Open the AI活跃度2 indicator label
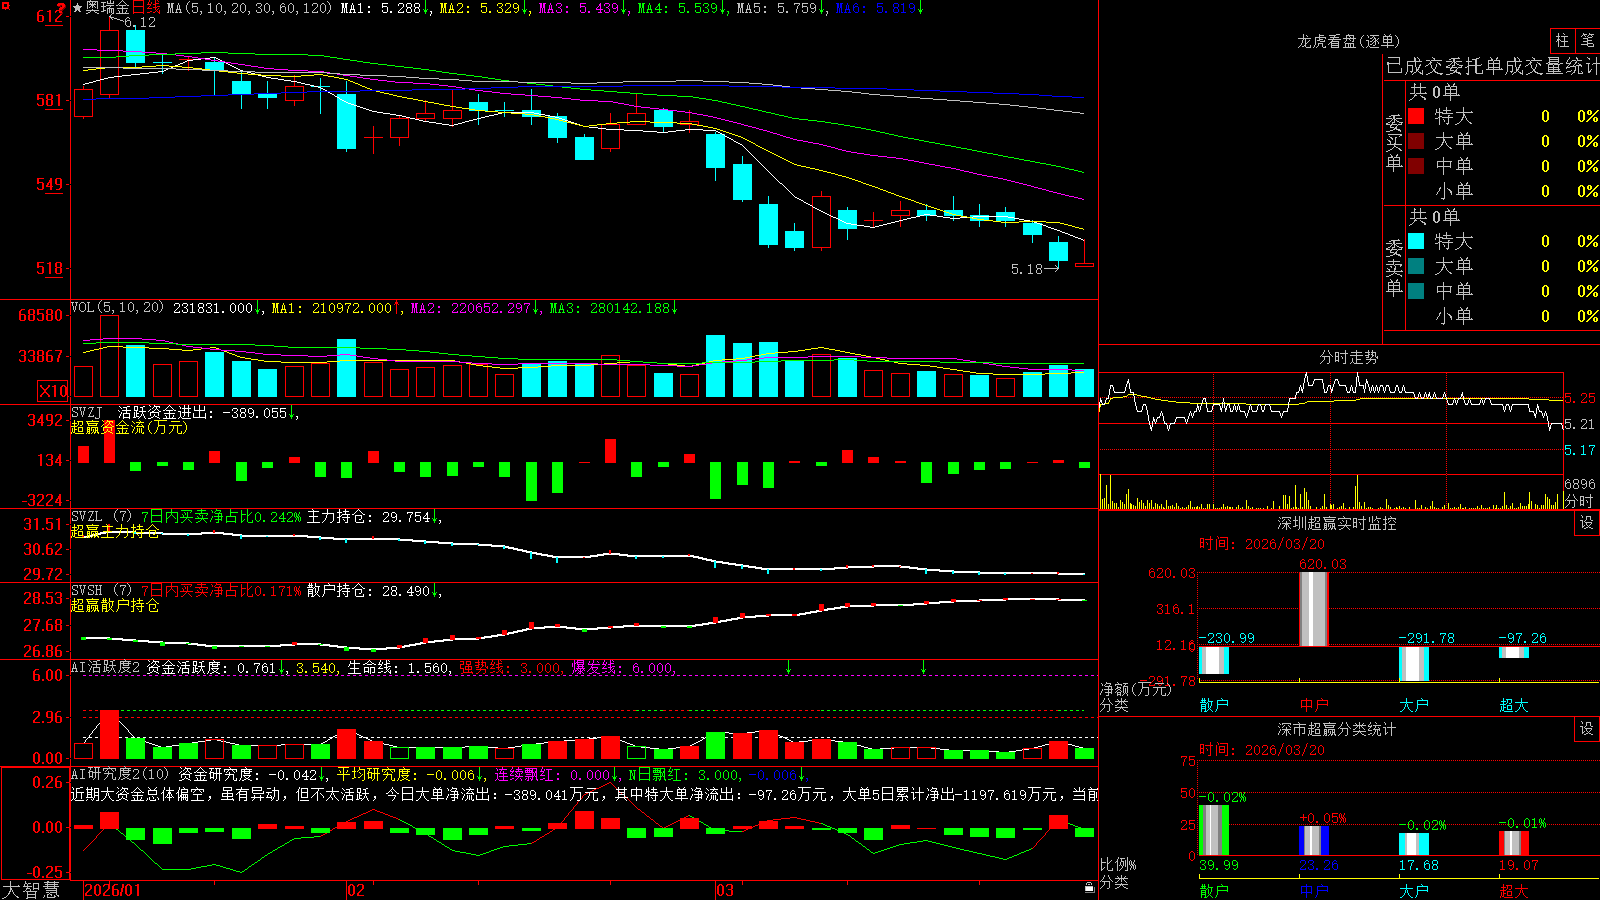The height and width of the screenshot is (900, 1600). pos(106,667)
